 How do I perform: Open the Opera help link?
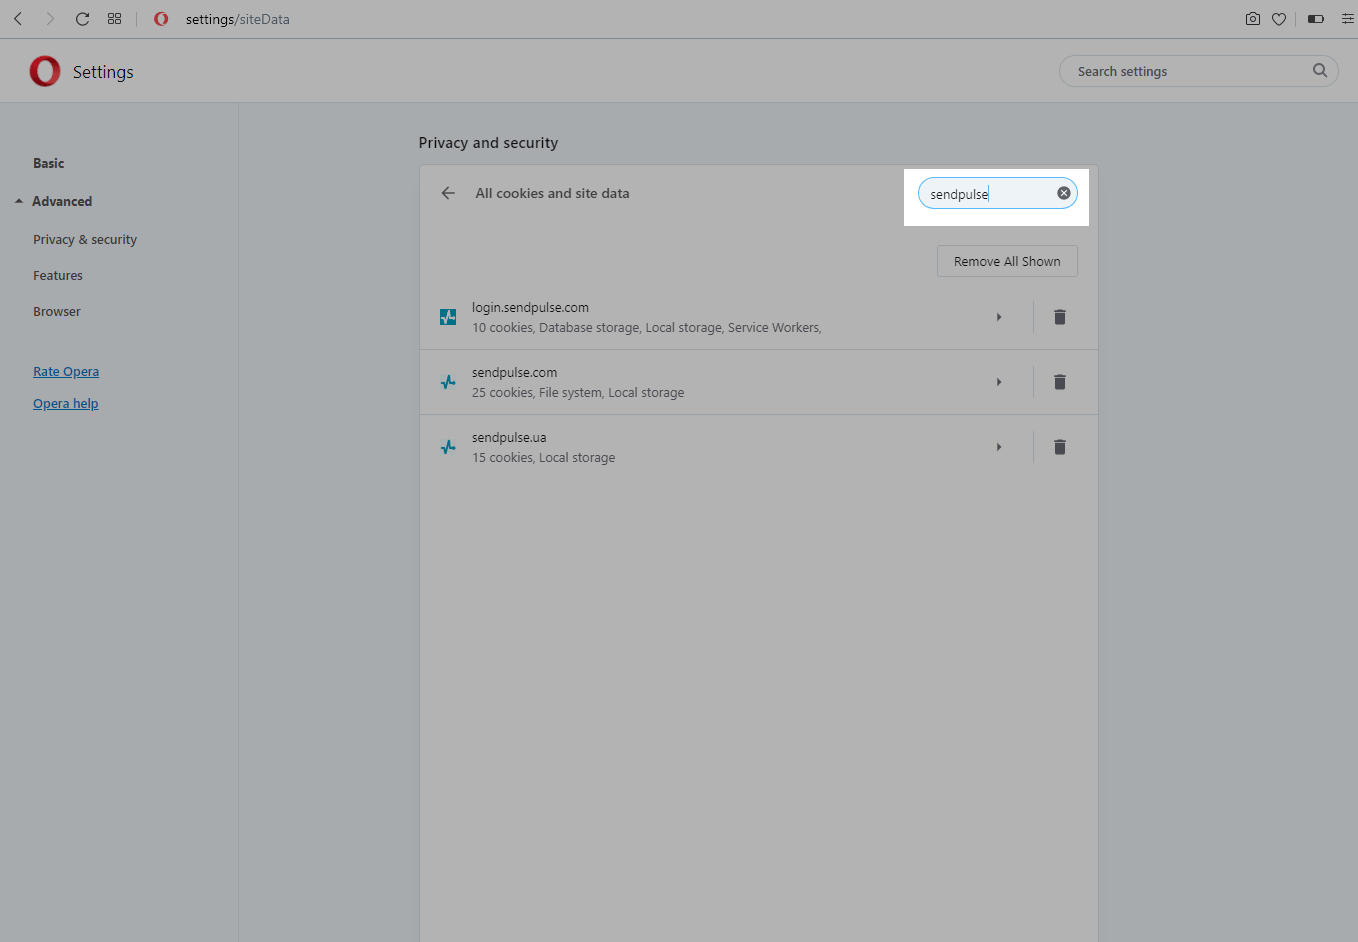(66, 404)
